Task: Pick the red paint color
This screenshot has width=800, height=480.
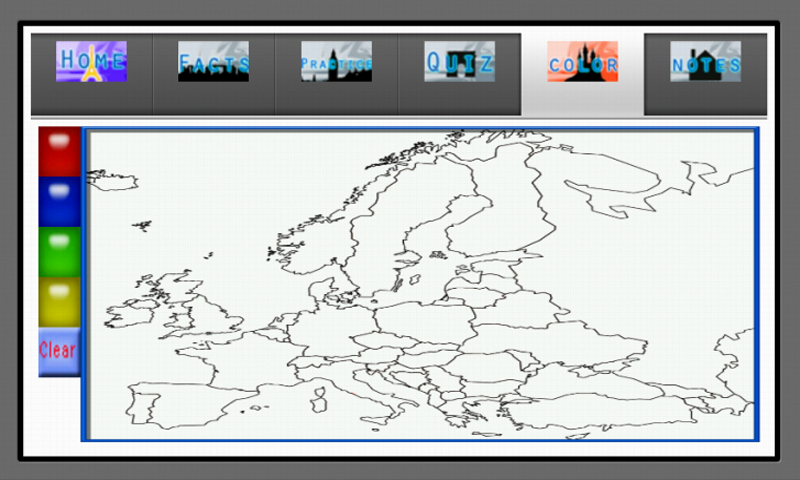Action: pyautogui.click(x=59, y=152)
